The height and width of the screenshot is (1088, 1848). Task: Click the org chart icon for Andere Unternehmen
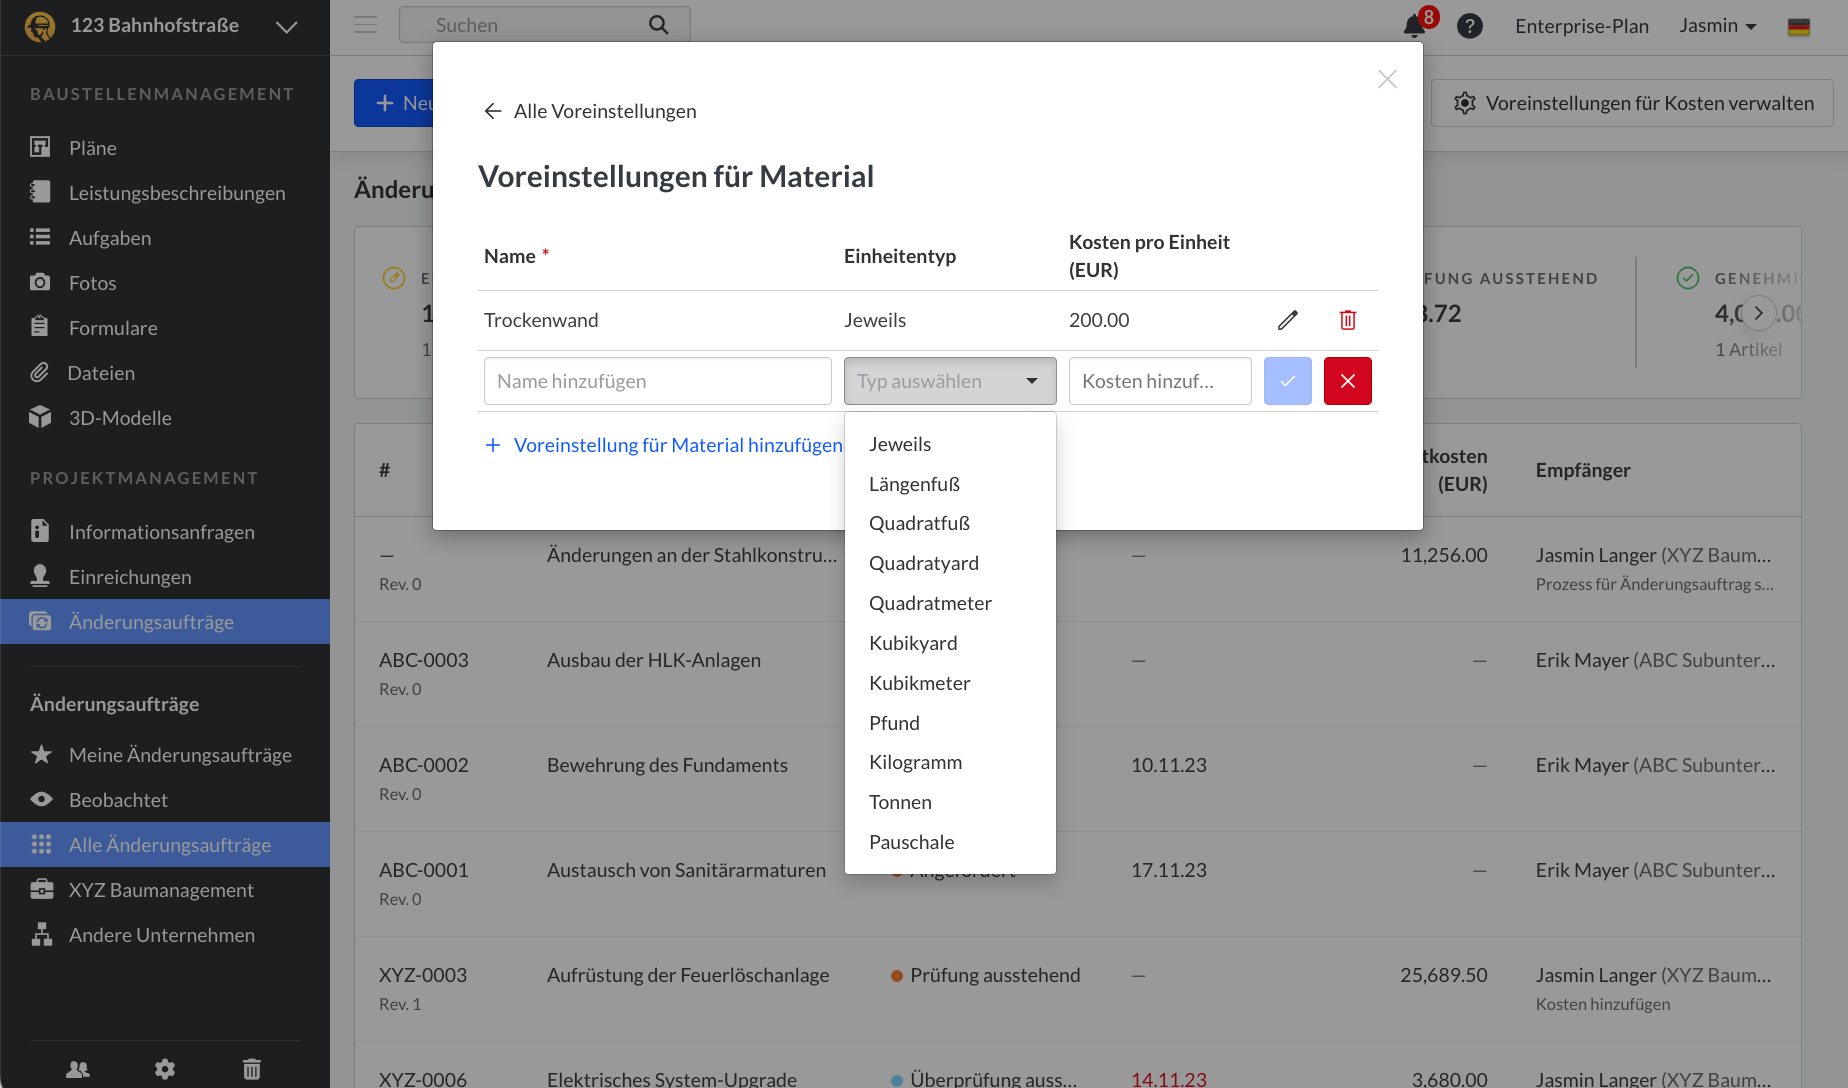point(41,934)
